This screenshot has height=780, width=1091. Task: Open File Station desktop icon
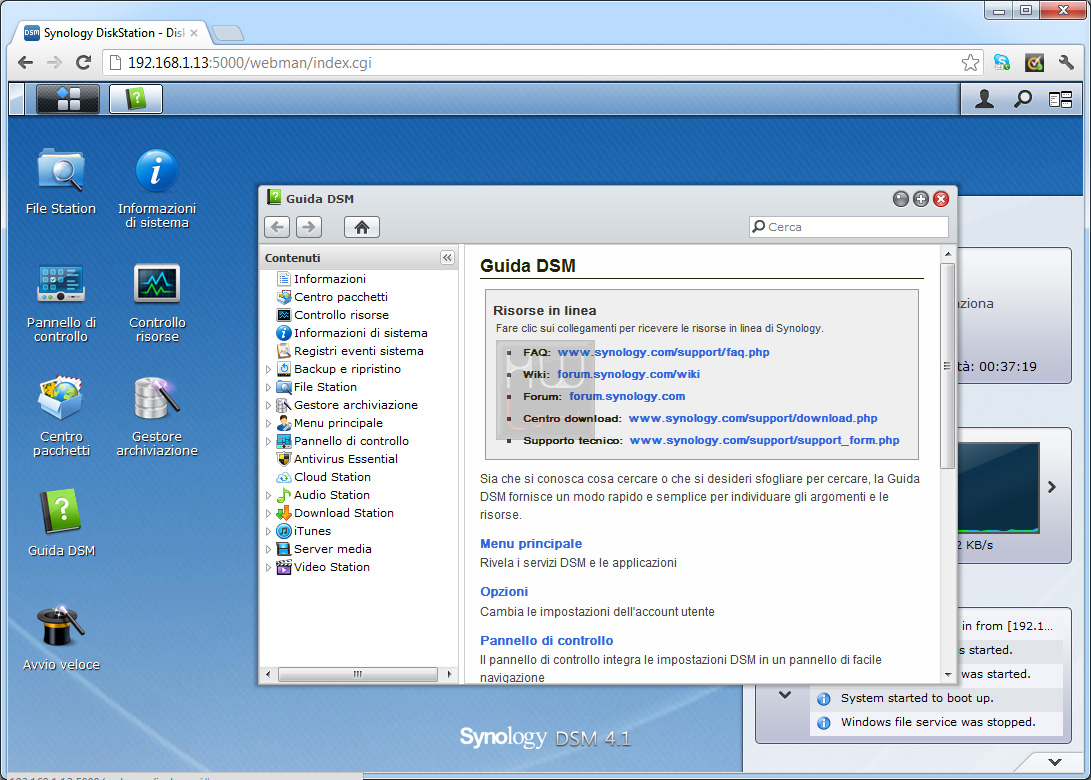click(61, 181)
